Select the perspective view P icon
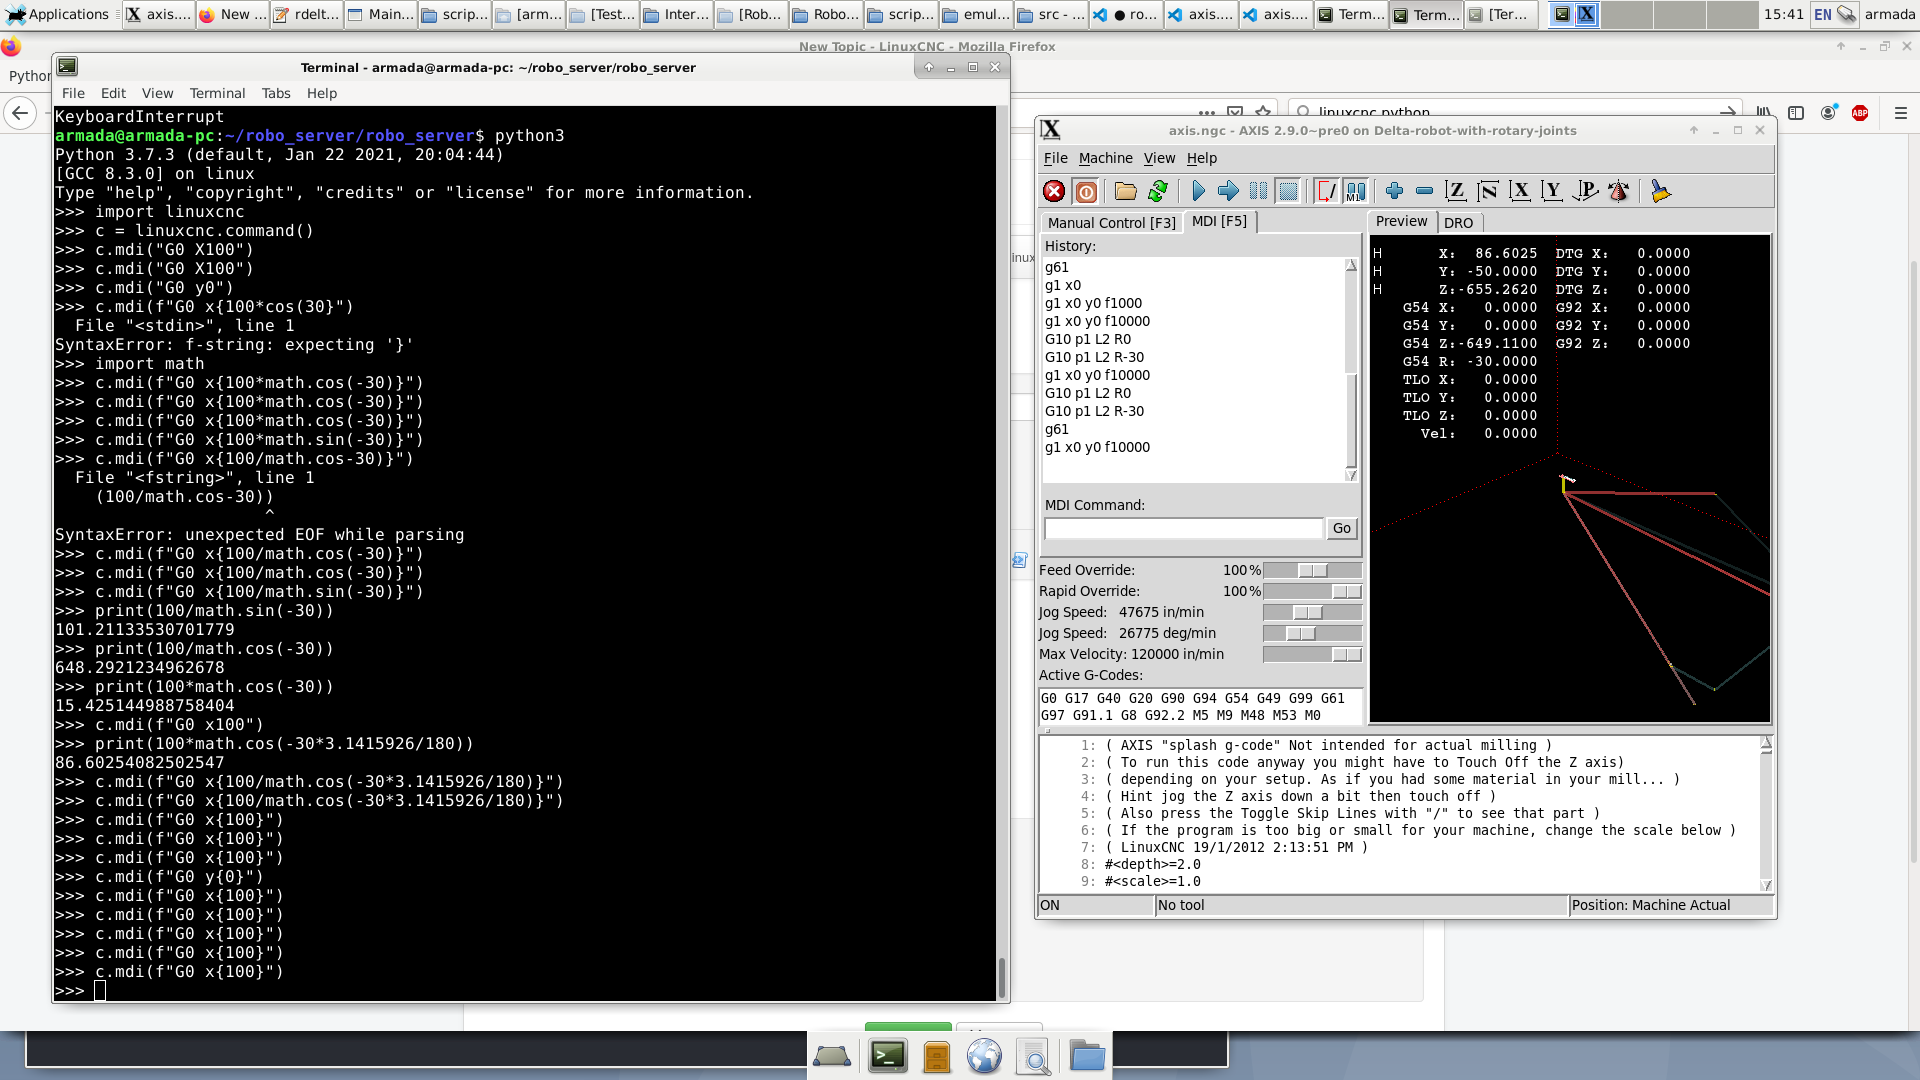Image resolution: width=1920 pixels, height=1080 pixels. click(1585, 191)
